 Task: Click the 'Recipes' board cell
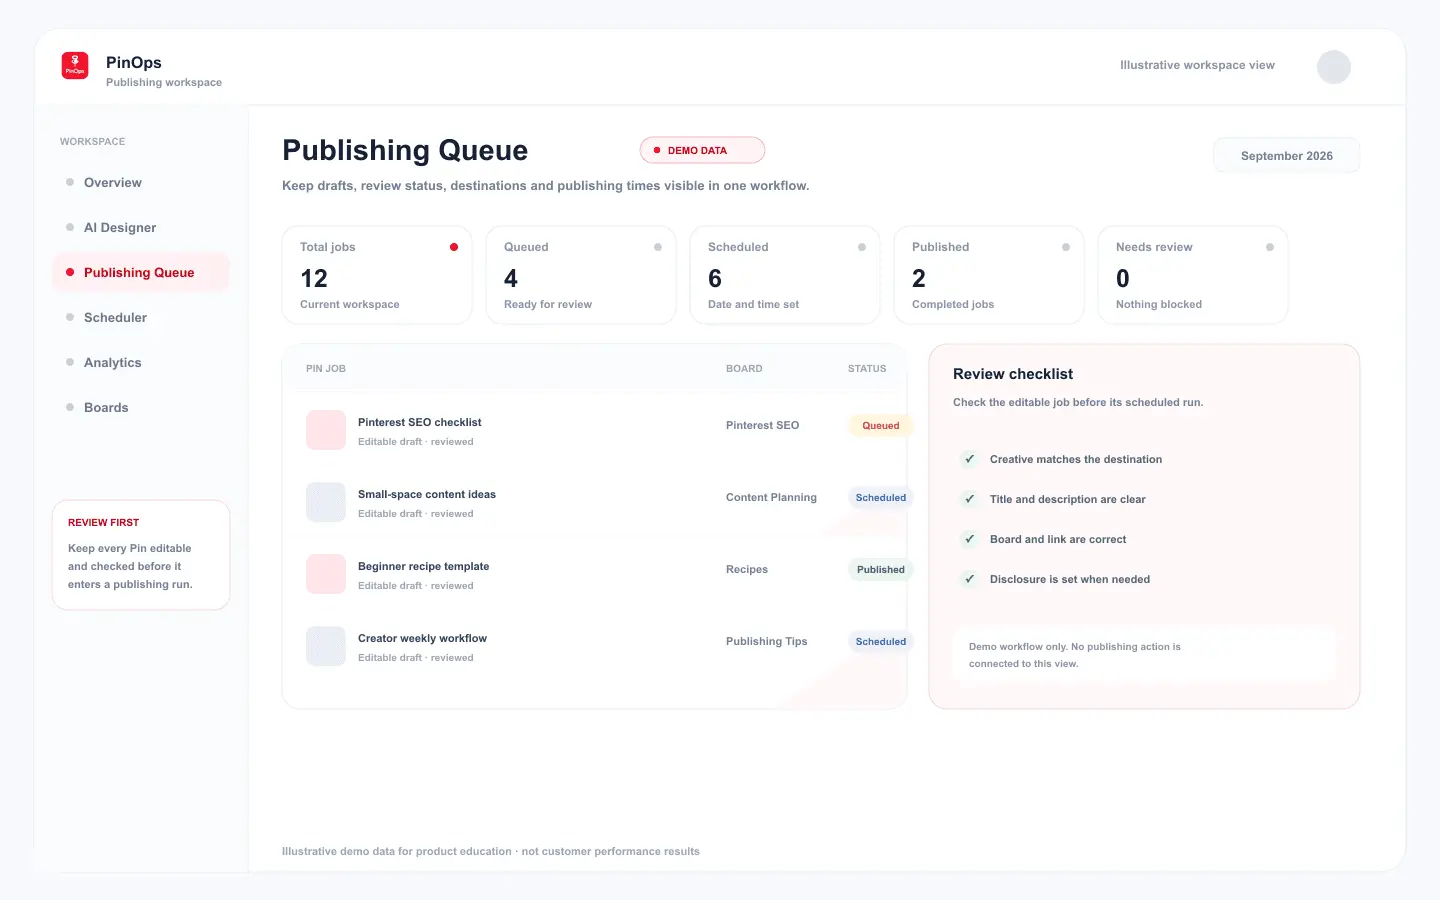tap(747, 569)
